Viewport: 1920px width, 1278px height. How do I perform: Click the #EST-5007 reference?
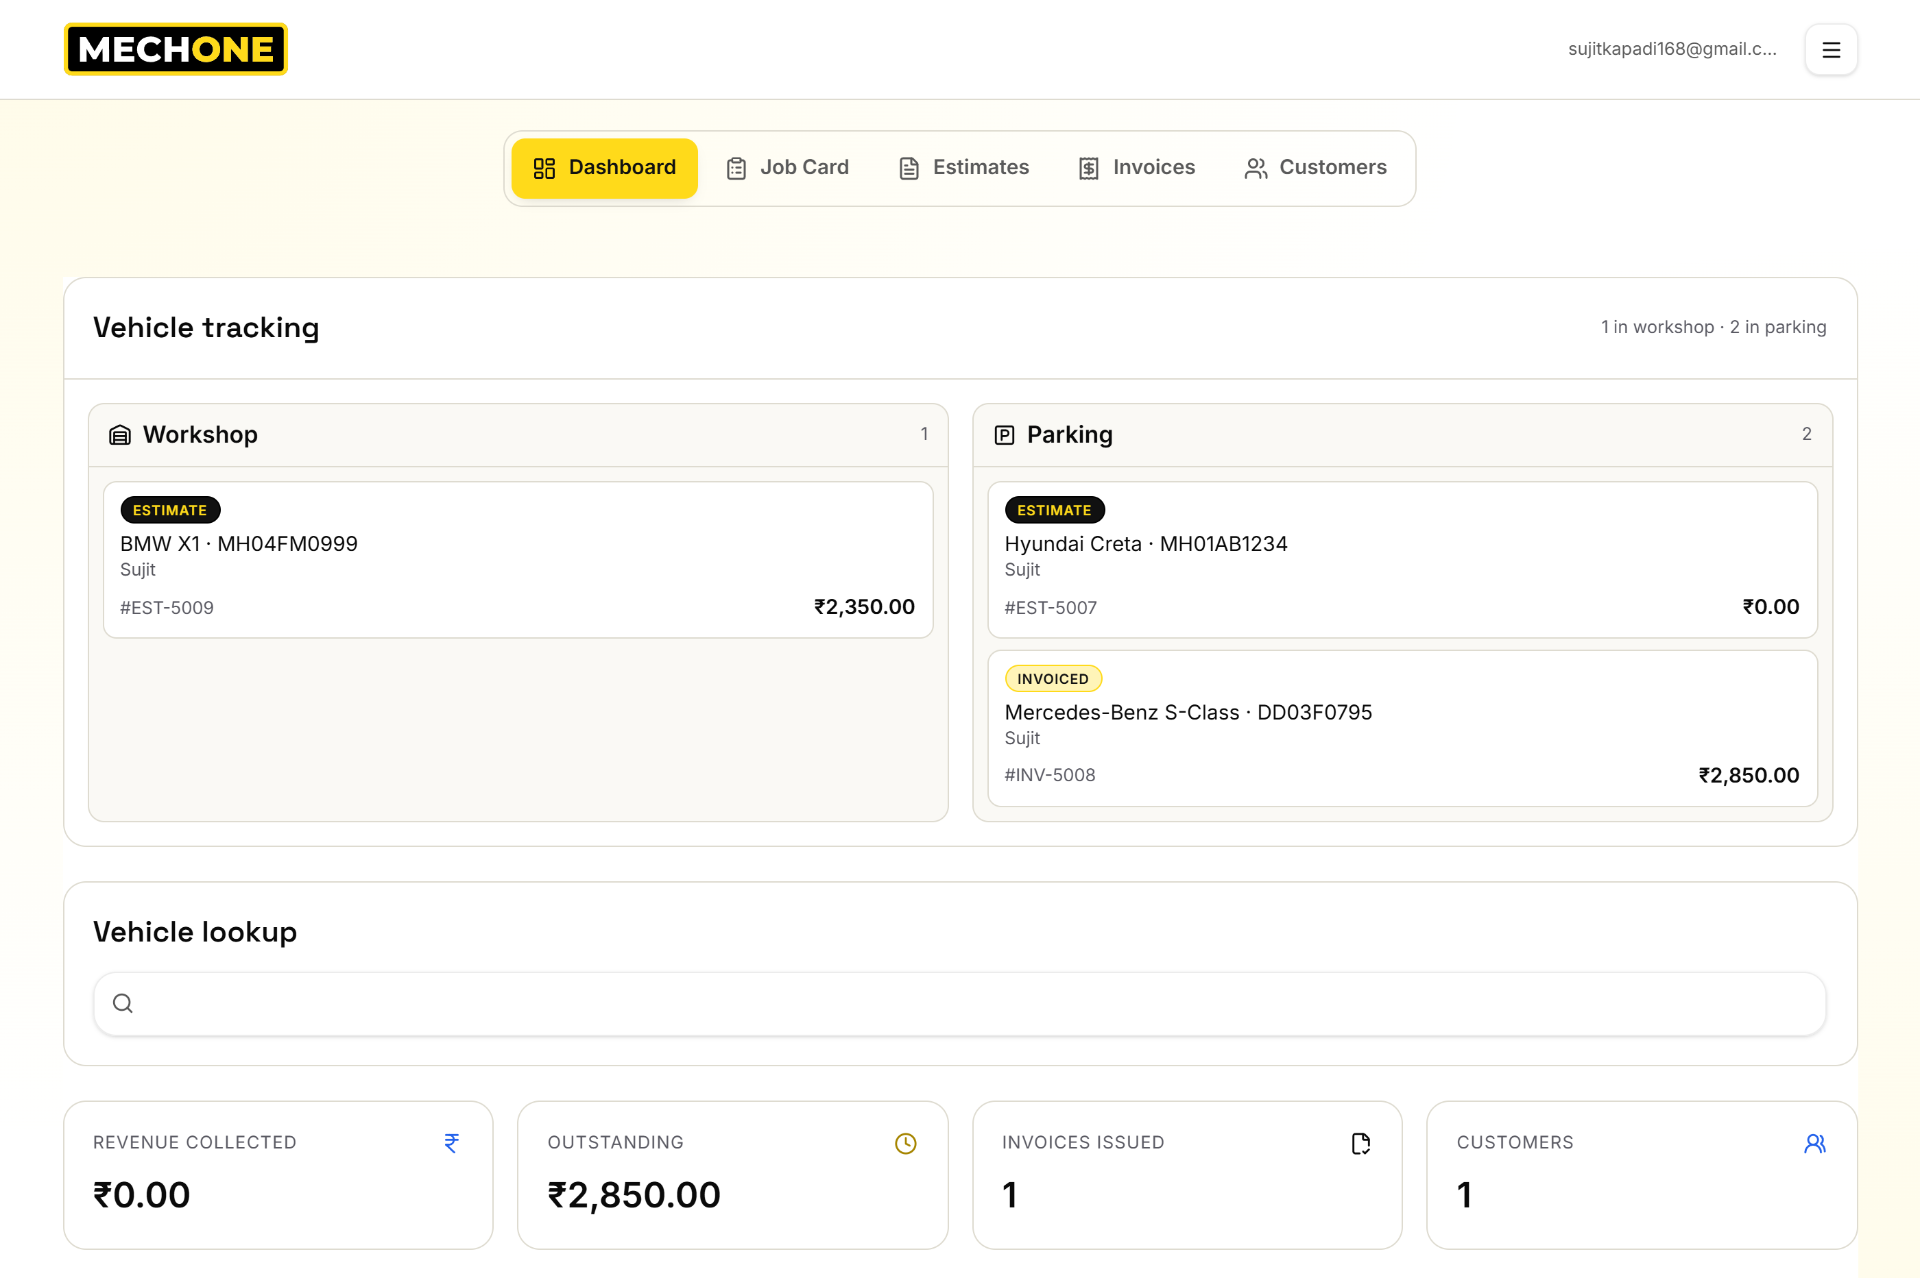coord(1051,608)
